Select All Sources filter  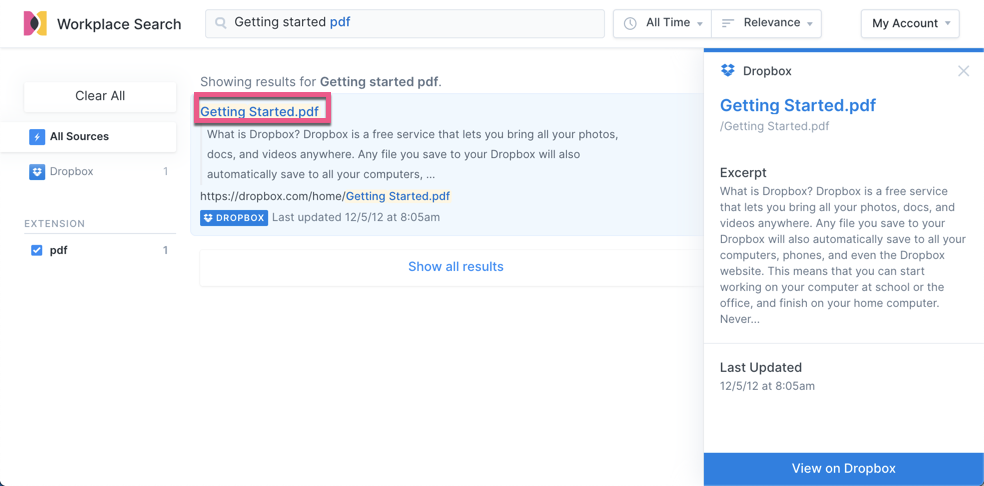88,137
